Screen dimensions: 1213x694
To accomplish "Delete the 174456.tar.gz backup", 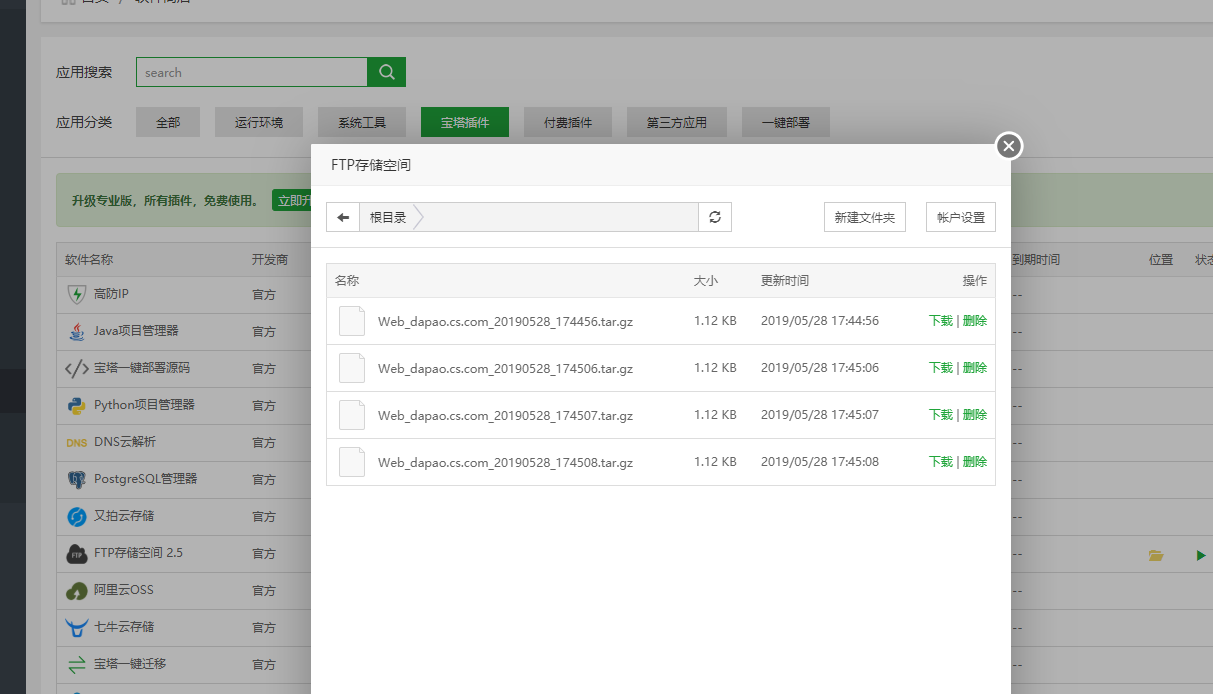I will 975,321.
